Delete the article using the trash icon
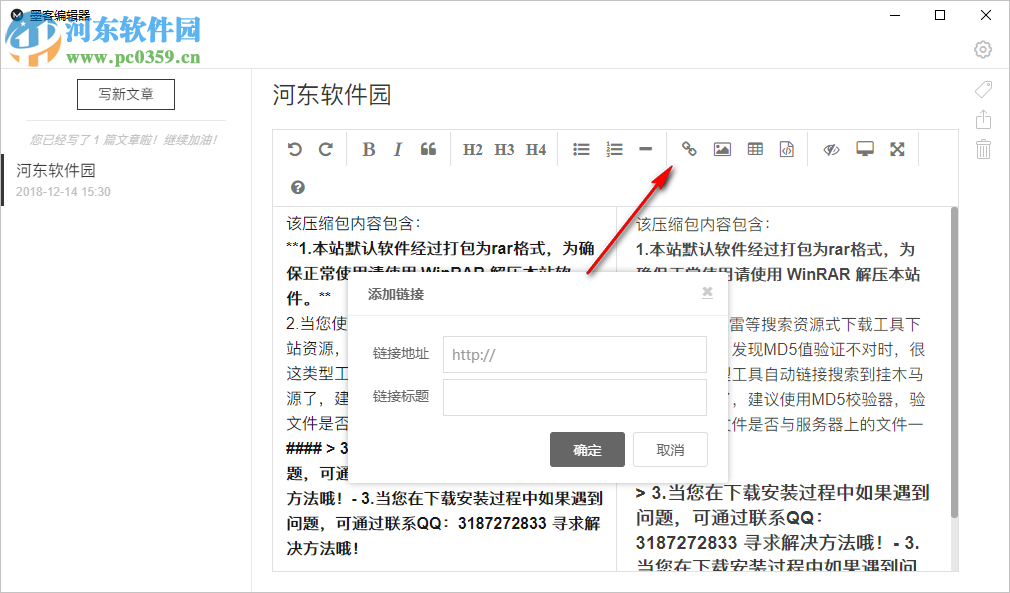Viewport: 1010px width, 593px height. (983, 148)
